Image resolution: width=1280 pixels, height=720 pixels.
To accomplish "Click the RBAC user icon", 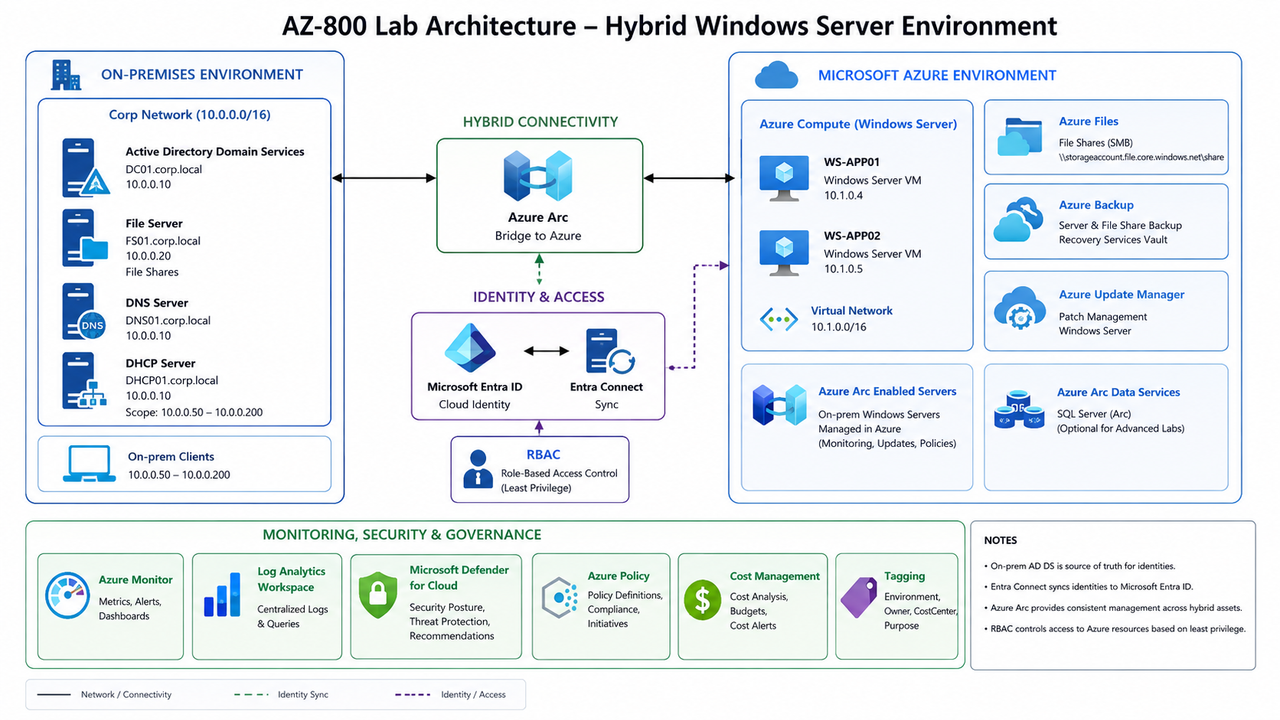I will point(478,468).
